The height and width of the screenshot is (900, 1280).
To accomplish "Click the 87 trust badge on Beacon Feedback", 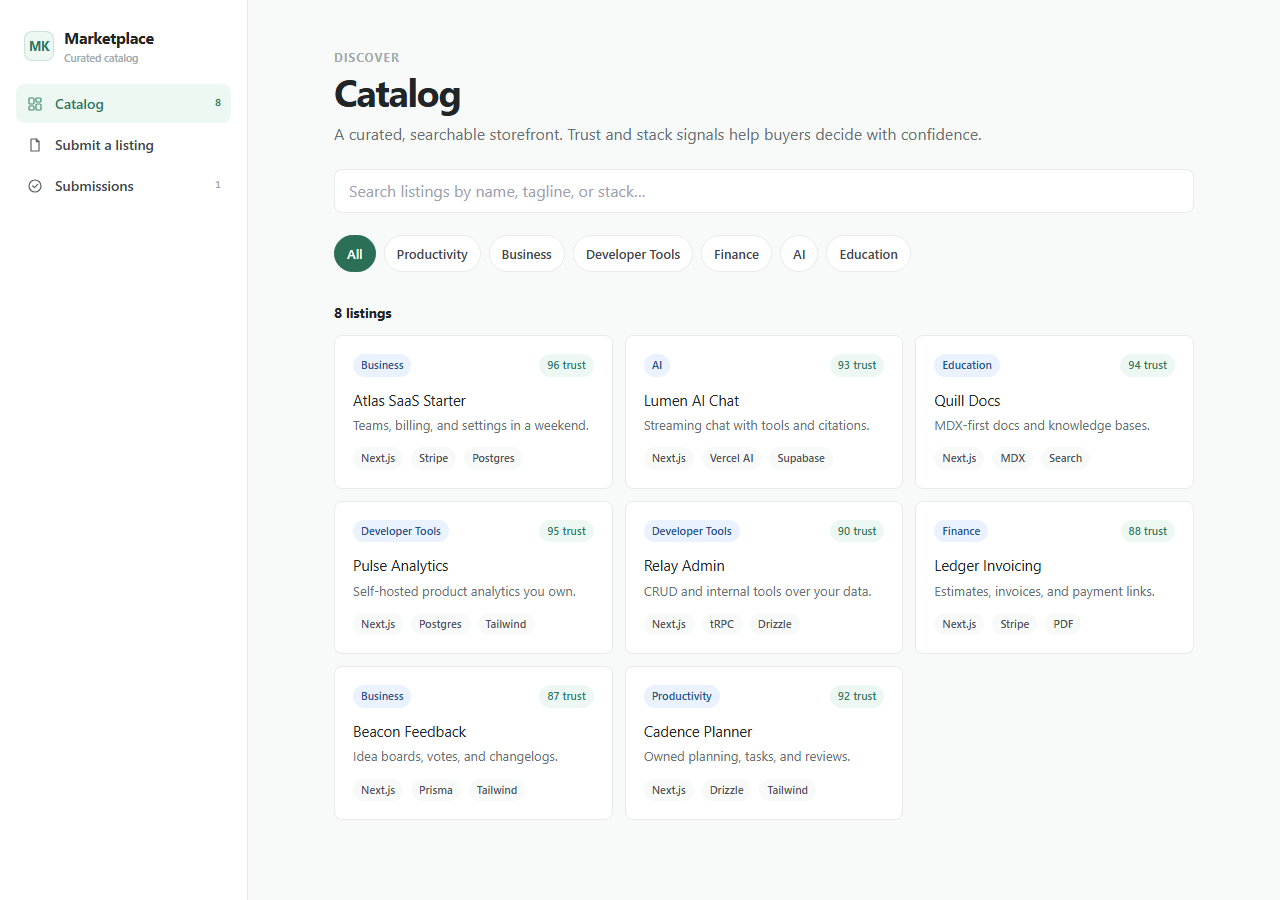I will (566, 696).
